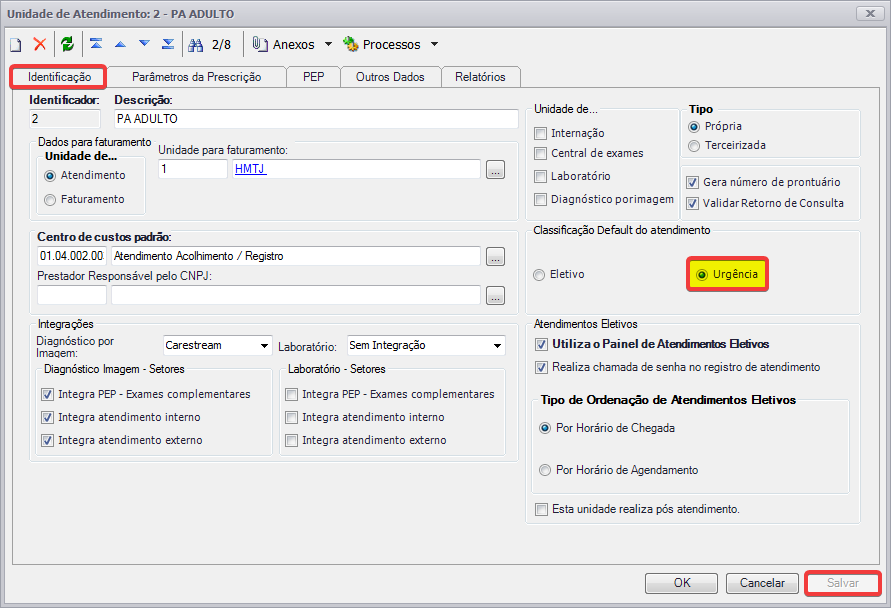Image resolution: width=891 pixels, height=608 pixels.
Task: Go to next record down arrow
Action: click(144, 44)
